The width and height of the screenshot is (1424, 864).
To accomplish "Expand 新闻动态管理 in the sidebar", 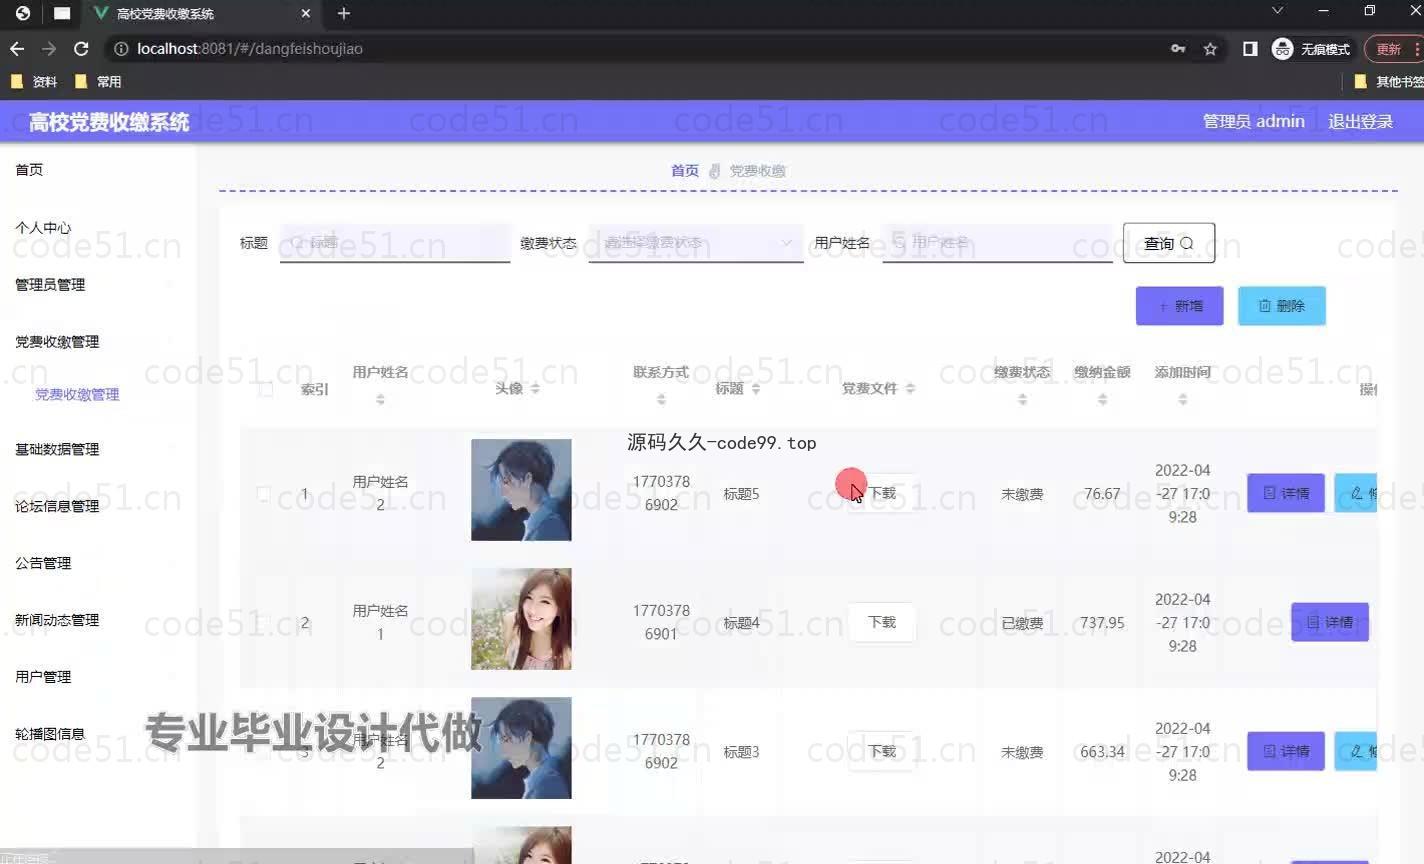I will pos(57,620).
